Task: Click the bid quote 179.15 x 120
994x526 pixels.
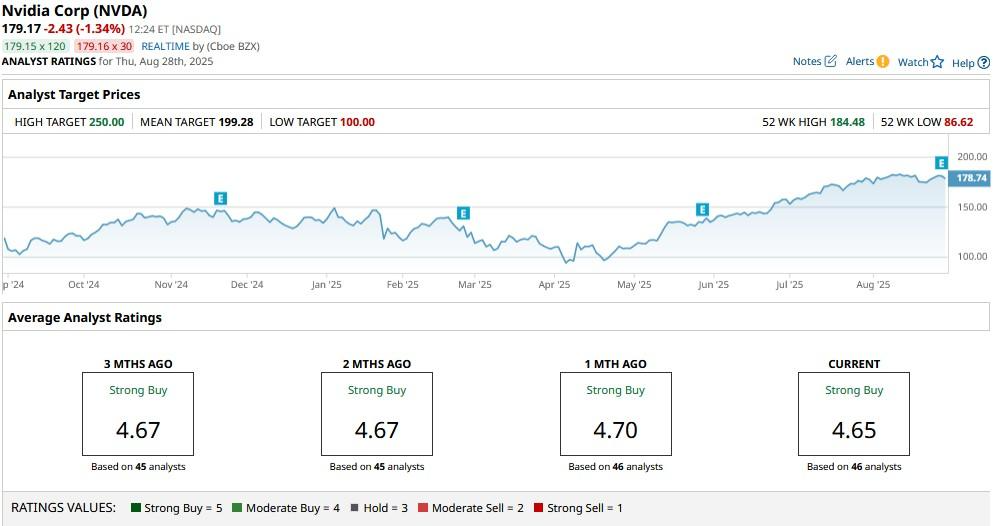Action: click(35, 46)
